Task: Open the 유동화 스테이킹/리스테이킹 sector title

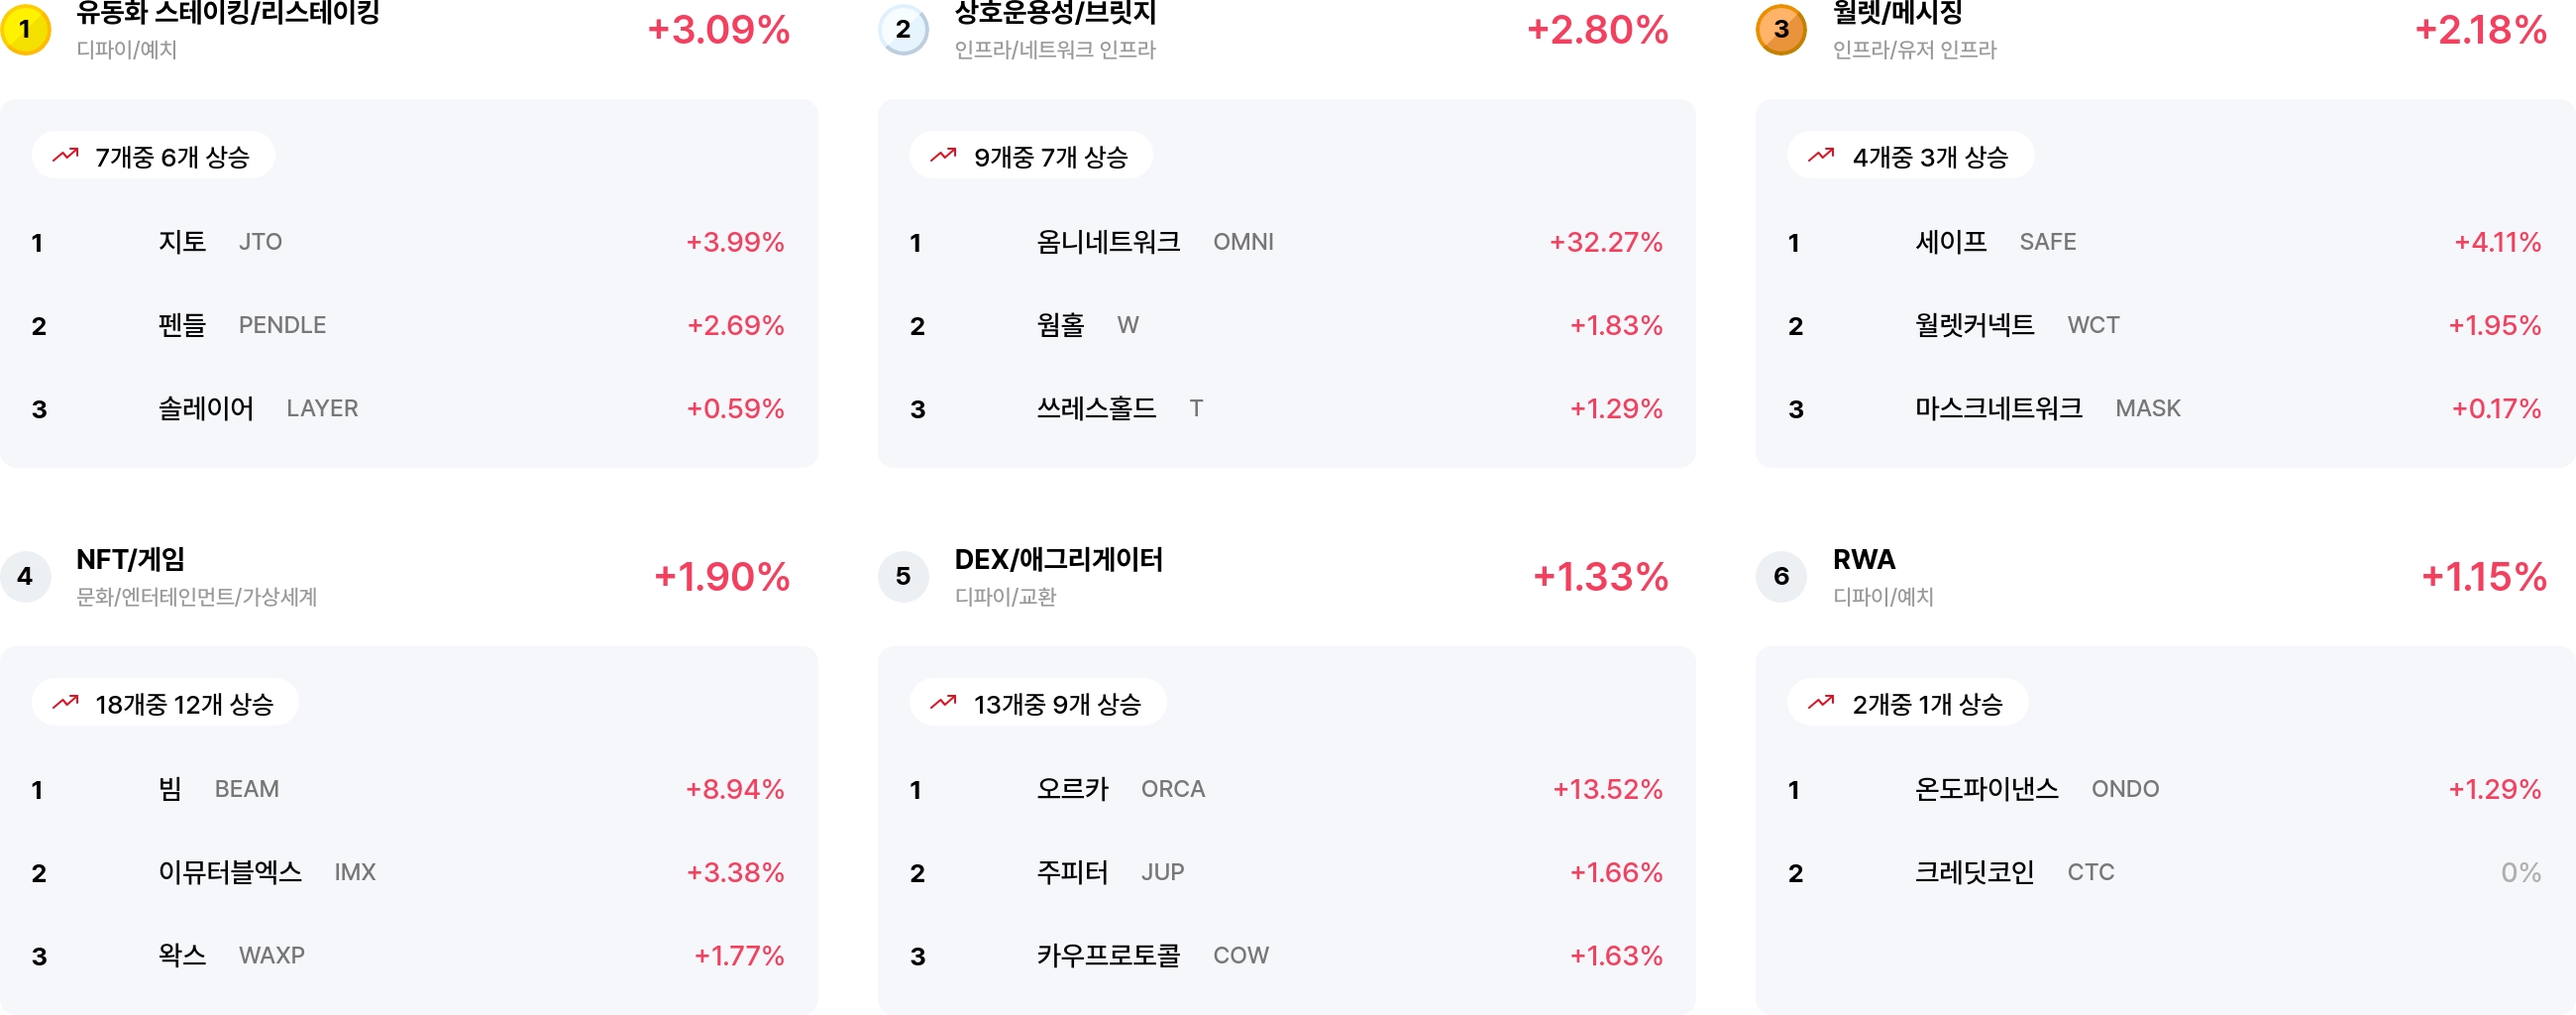Action: tap(228, 13)
